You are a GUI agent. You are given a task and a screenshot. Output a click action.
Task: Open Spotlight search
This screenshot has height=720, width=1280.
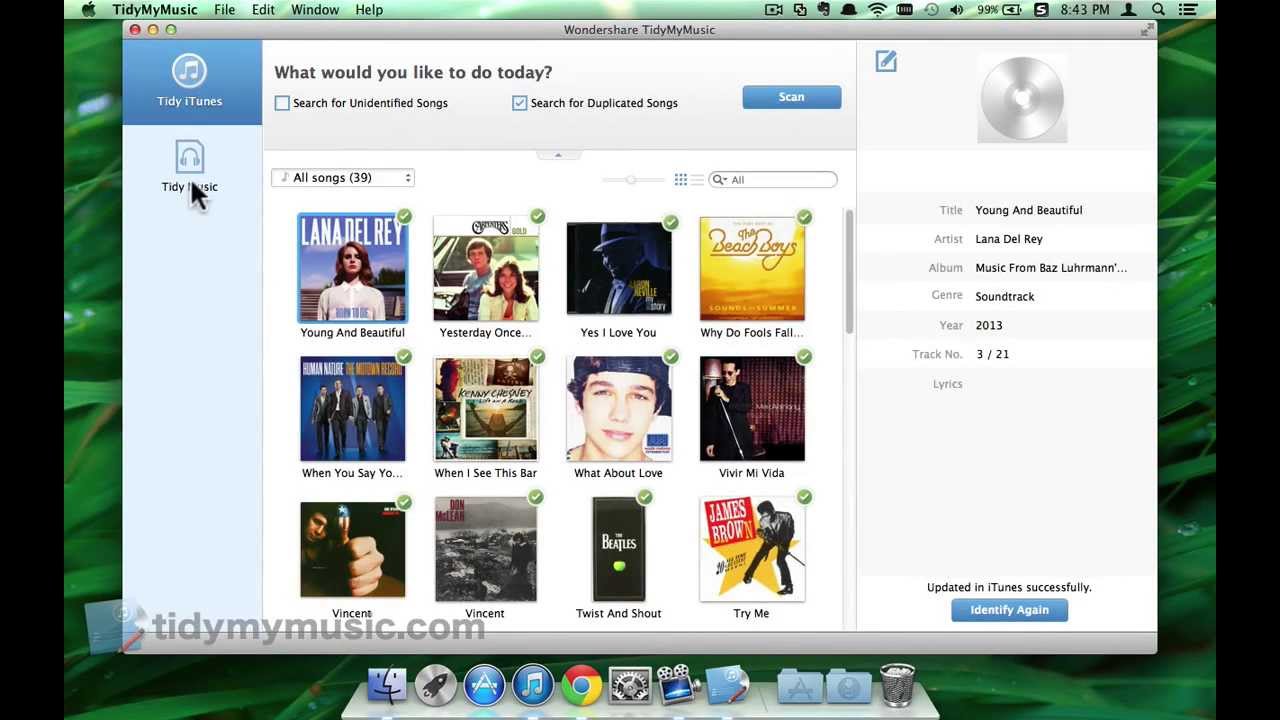(1158, 10)
